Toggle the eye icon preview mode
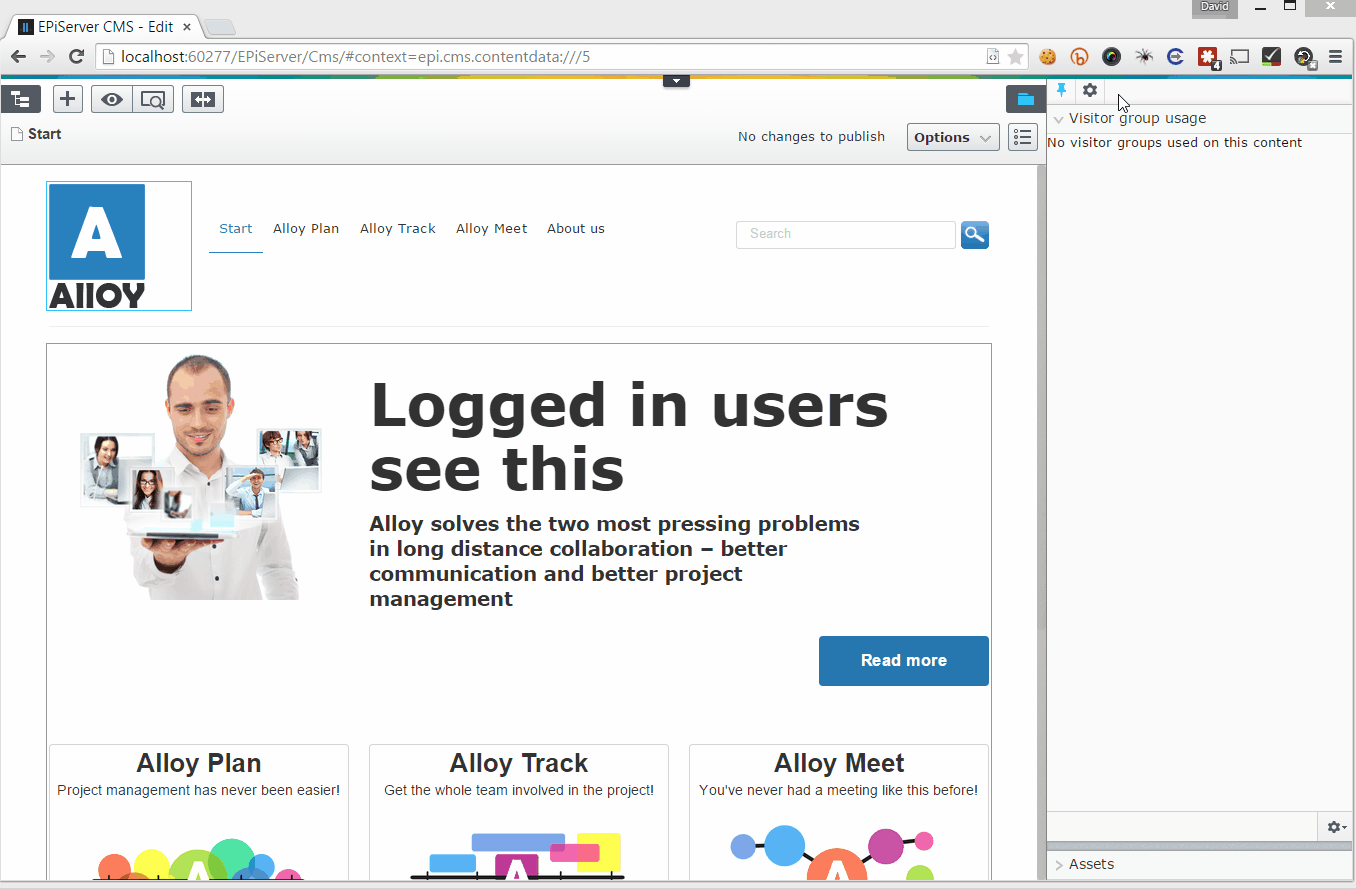1356x889 pixels. 112,99
